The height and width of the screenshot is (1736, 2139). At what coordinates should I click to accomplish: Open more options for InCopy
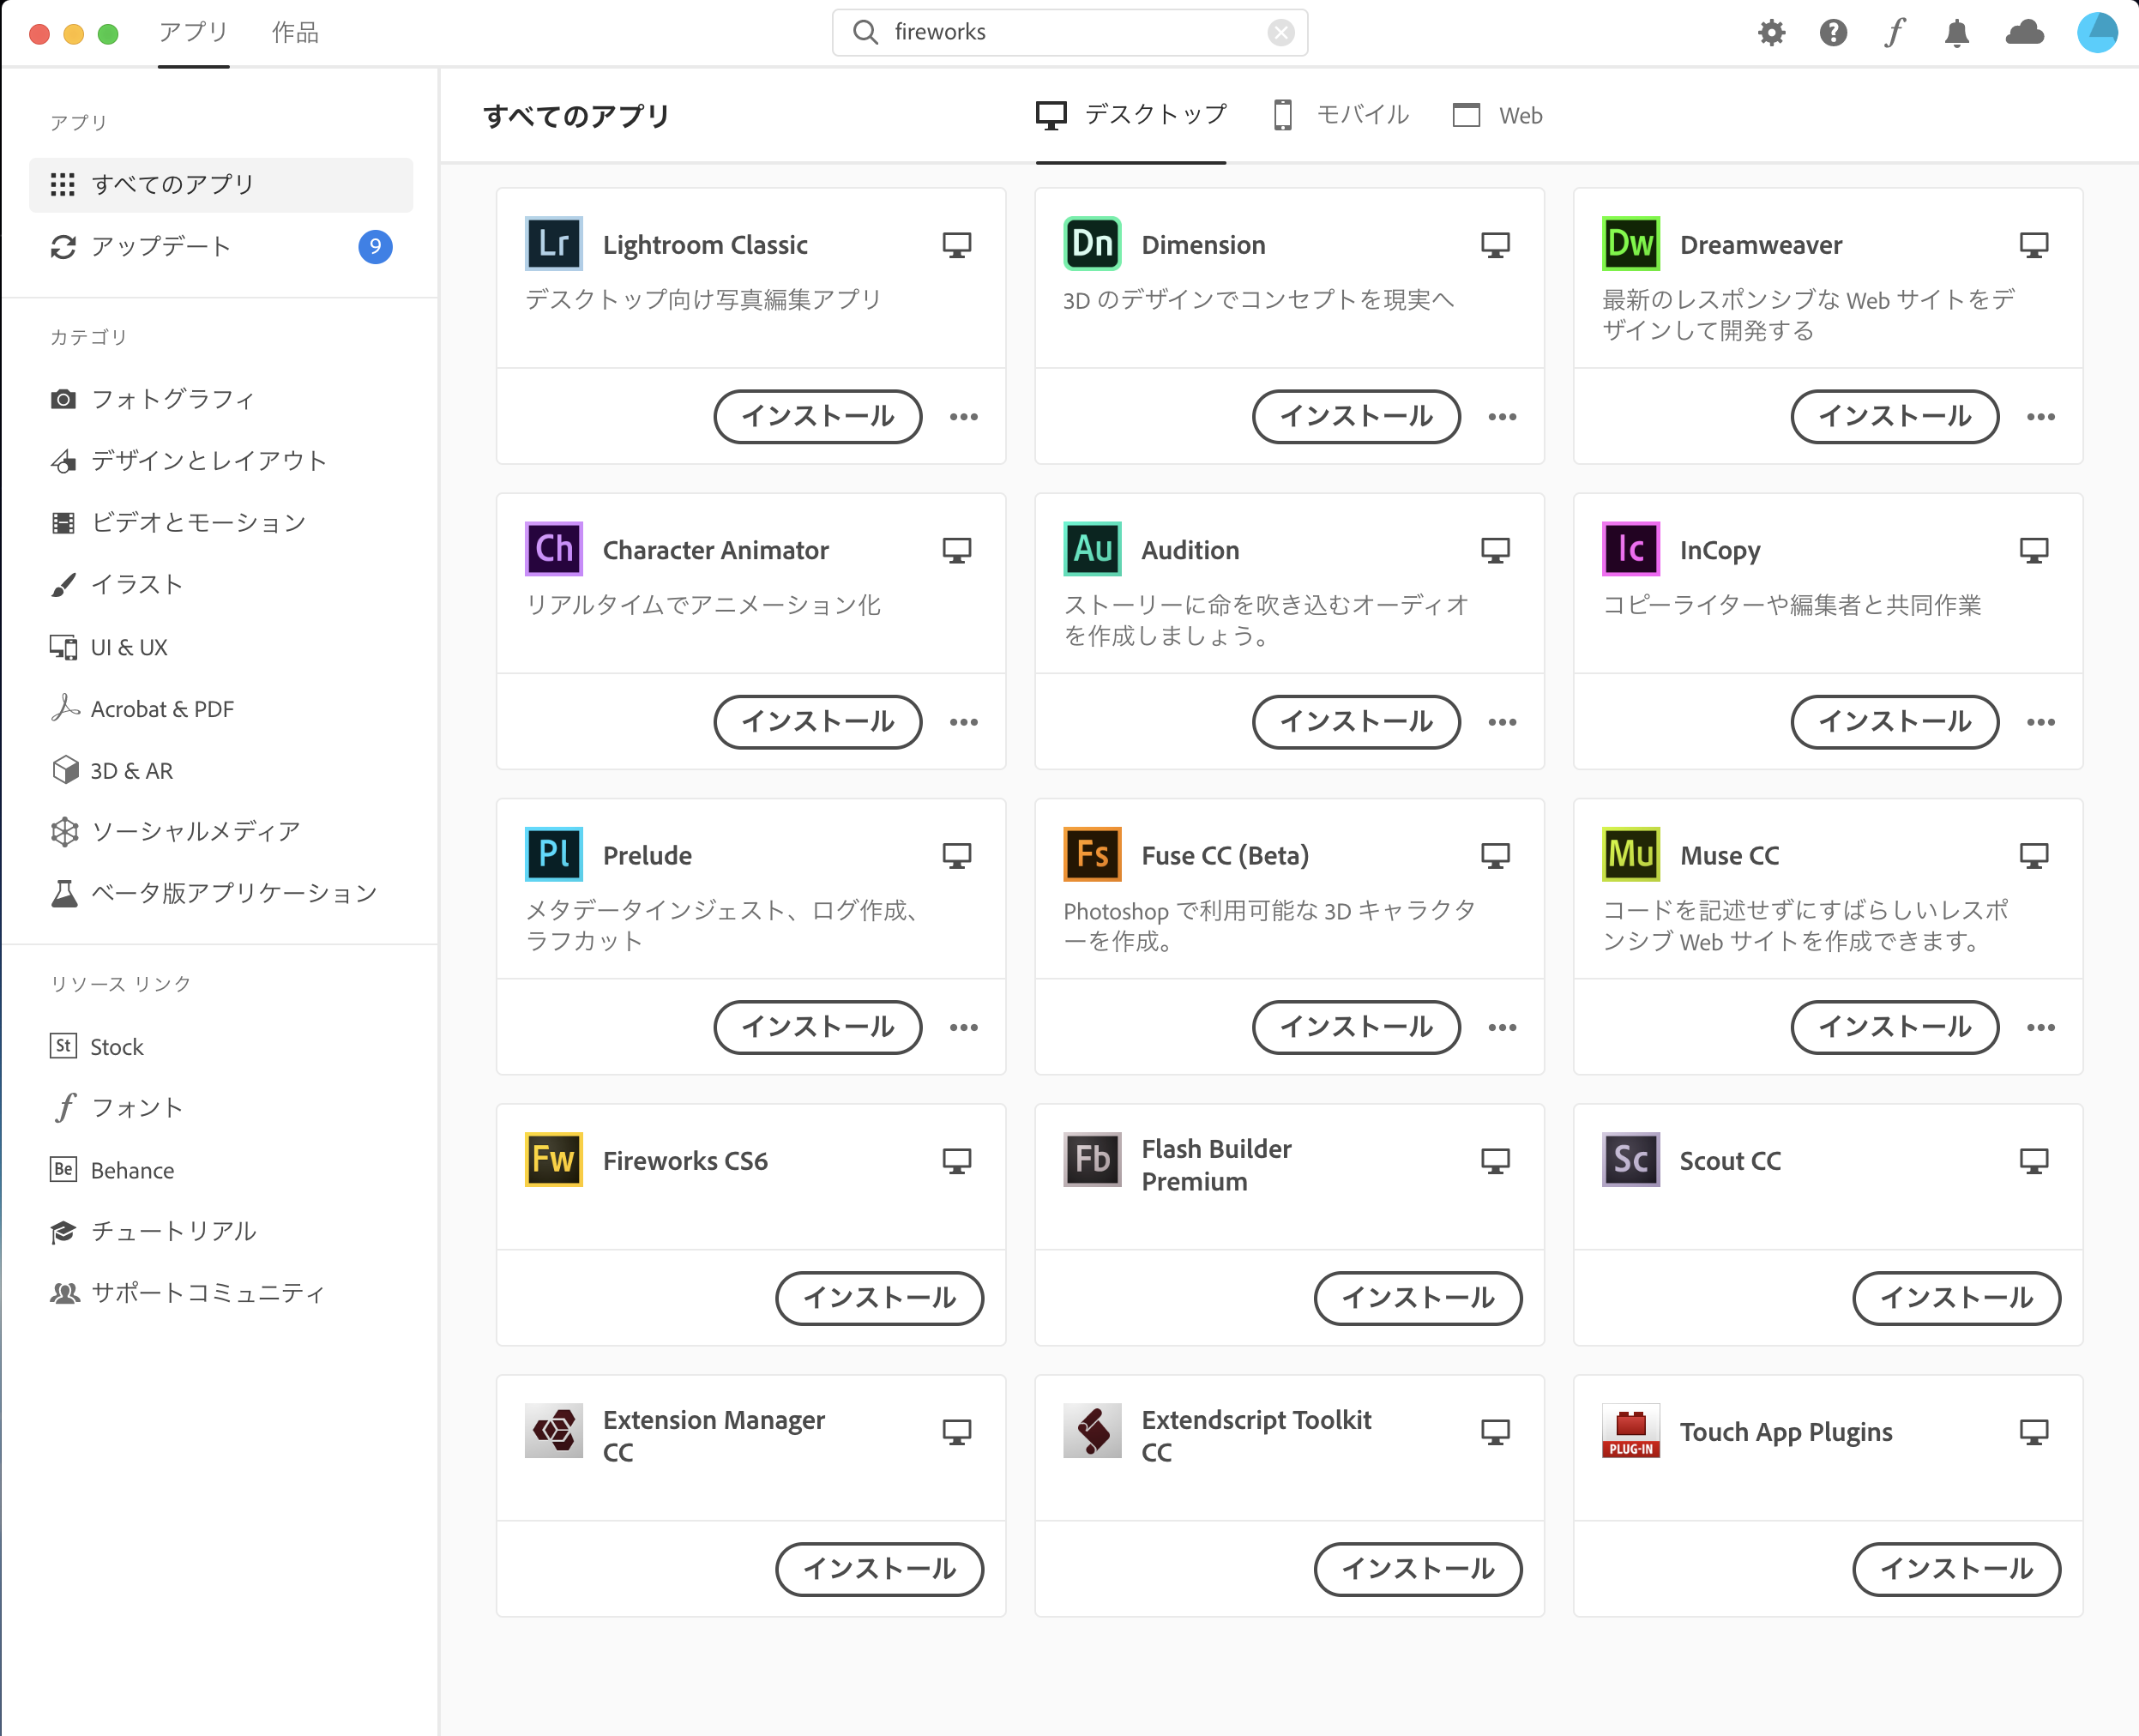[x=2040, y=721]
